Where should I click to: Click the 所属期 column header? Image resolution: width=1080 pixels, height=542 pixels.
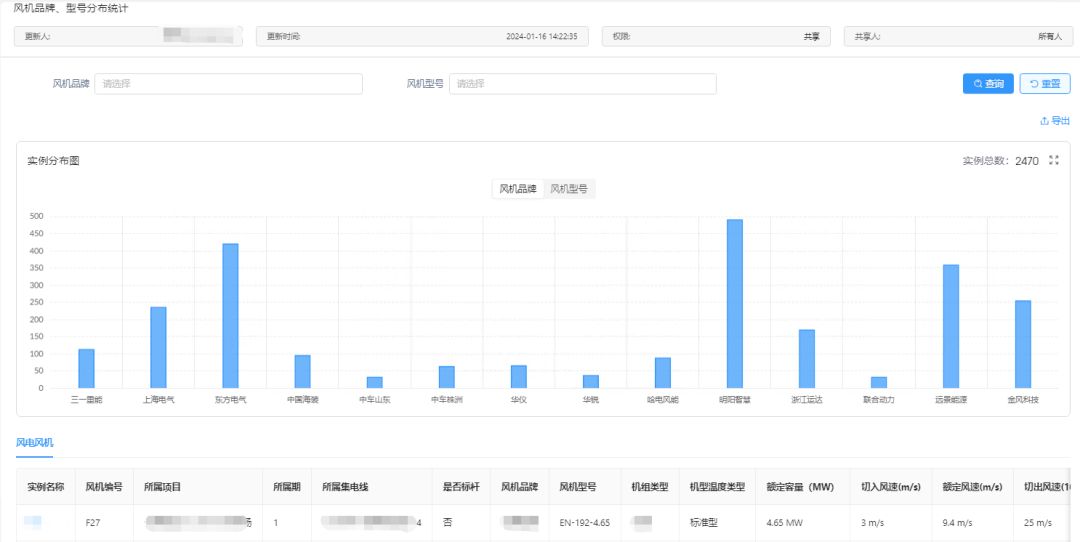point(287,487)
